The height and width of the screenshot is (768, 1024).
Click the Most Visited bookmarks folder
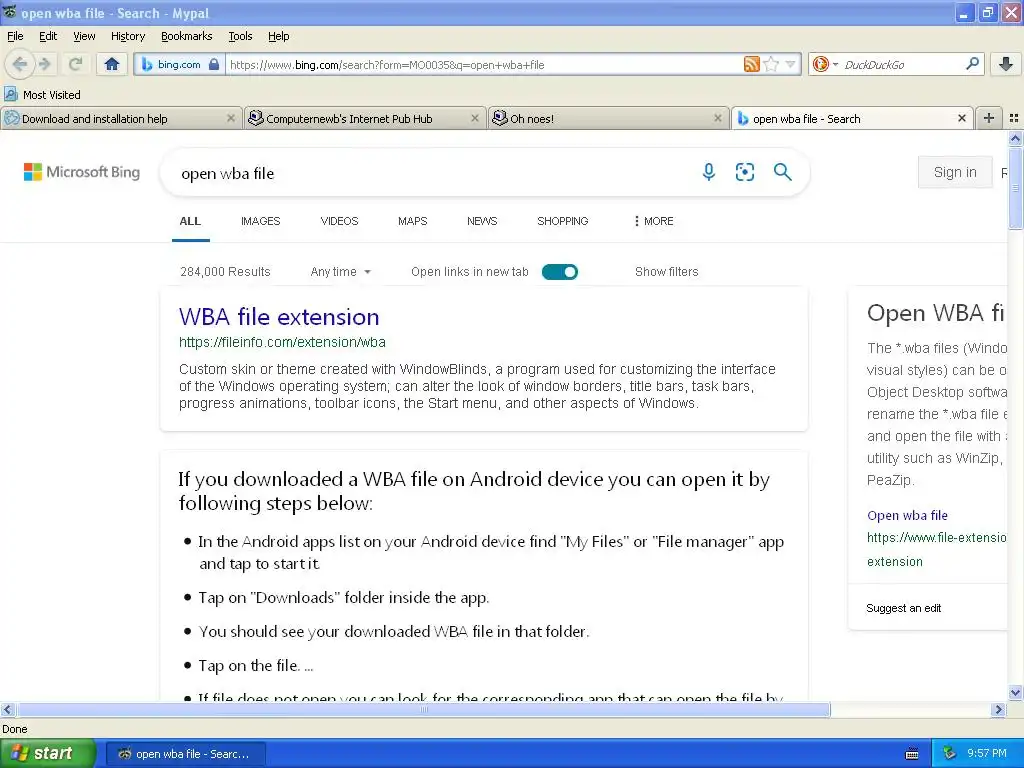(42, 95)
